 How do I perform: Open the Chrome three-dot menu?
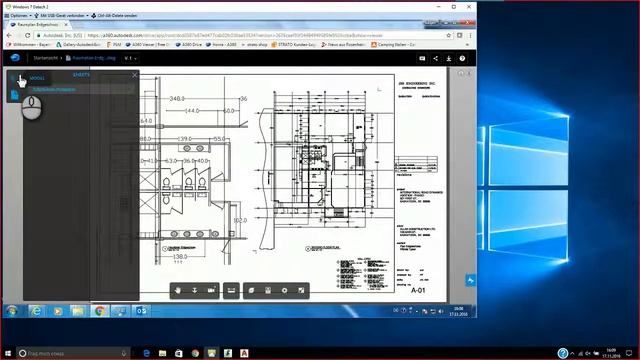pyautogui.click(x=471, y=36)
